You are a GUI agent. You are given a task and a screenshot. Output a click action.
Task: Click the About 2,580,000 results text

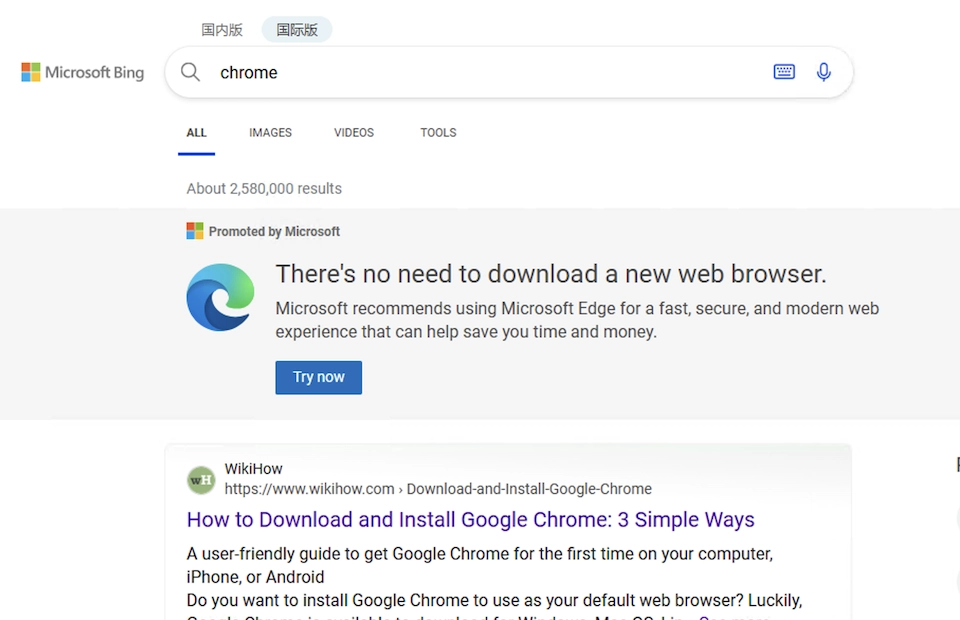264,189
